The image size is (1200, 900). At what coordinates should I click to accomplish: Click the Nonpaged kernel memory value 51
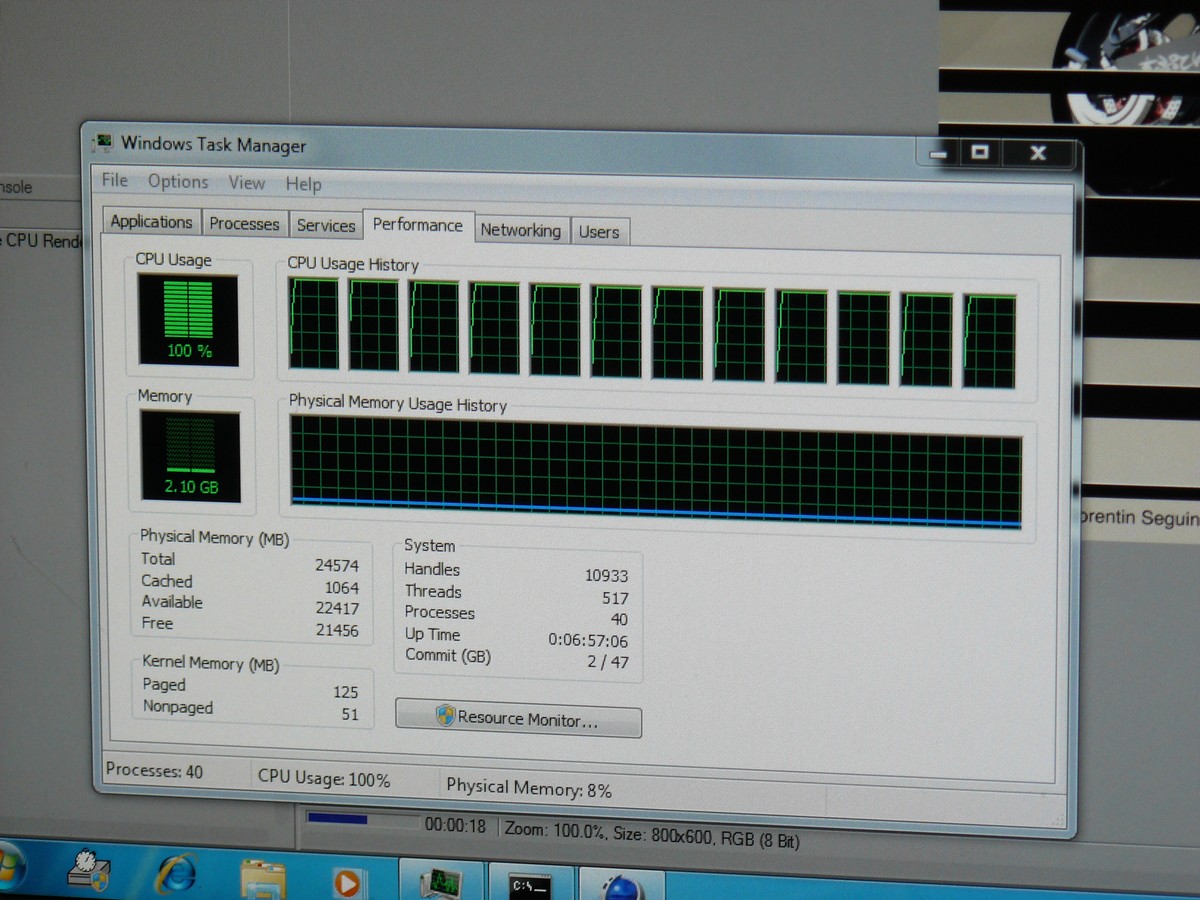[x=350, y=715]
